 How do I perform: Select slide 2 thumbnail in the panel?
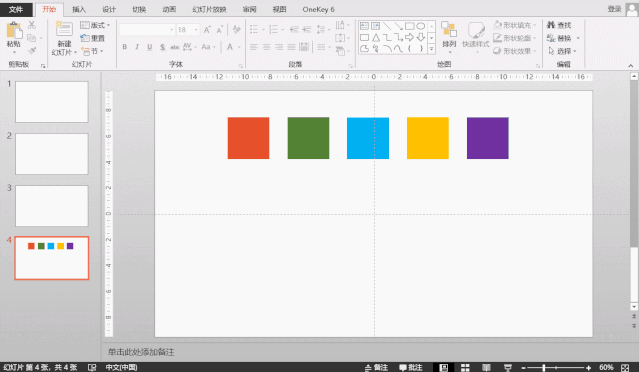click(x=52, y=154)
